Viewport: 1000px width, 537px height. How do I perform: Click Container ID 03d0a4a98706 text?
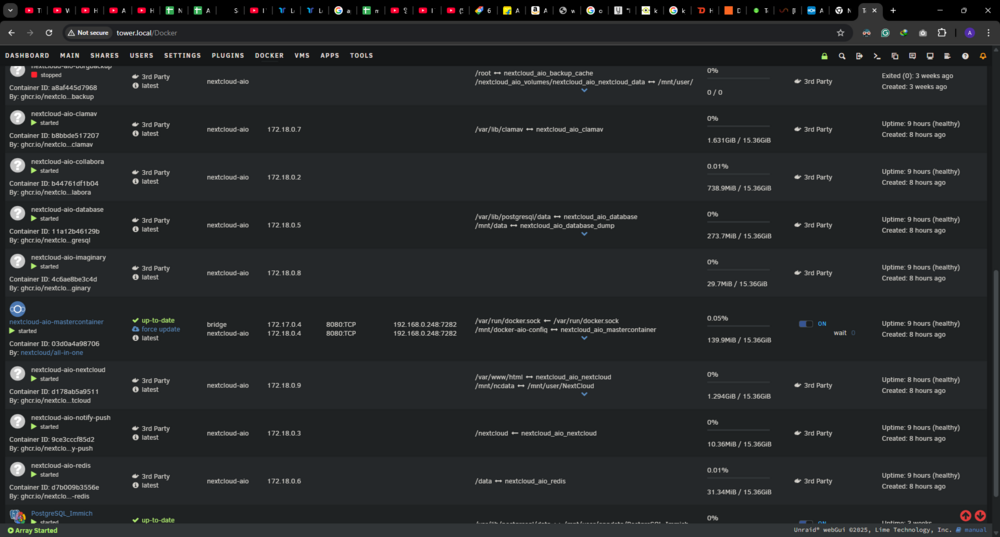(x=54, y=344)
